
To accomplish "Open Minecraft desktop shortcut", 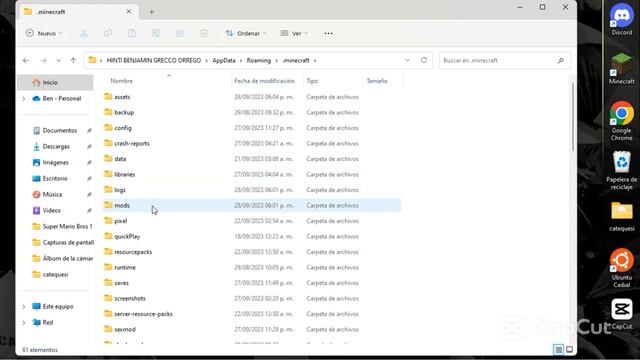I will 622,68.
